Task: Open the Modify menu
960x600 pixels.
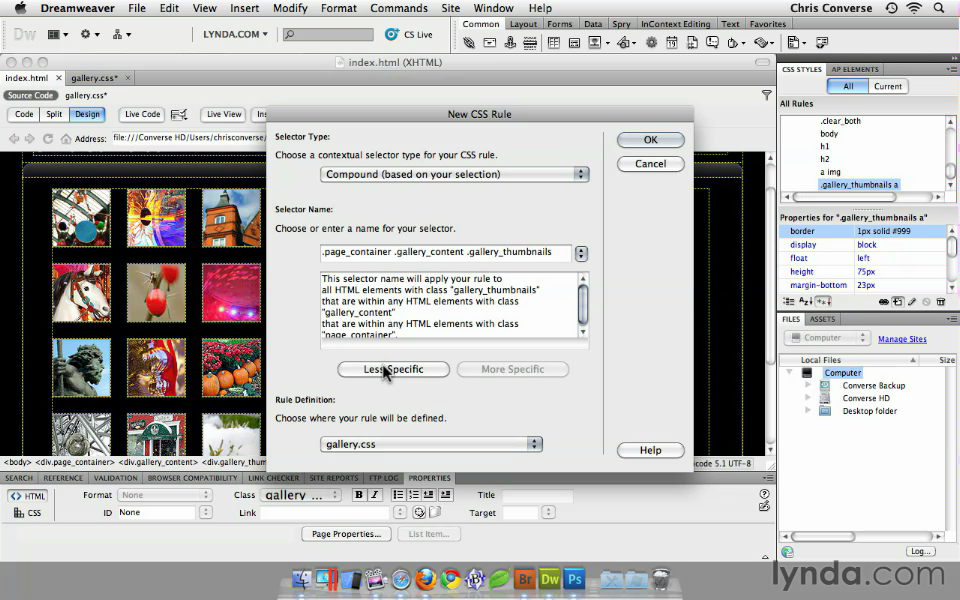Action: (290, 8)
